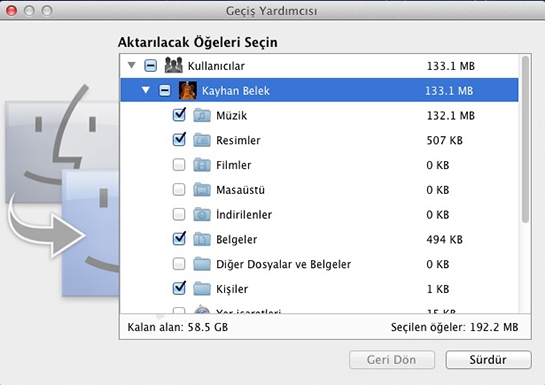The height and width of the screenshot is (385, 545).
Task: Uncheck the Resimler checkbox
Action: coord(179,140)
